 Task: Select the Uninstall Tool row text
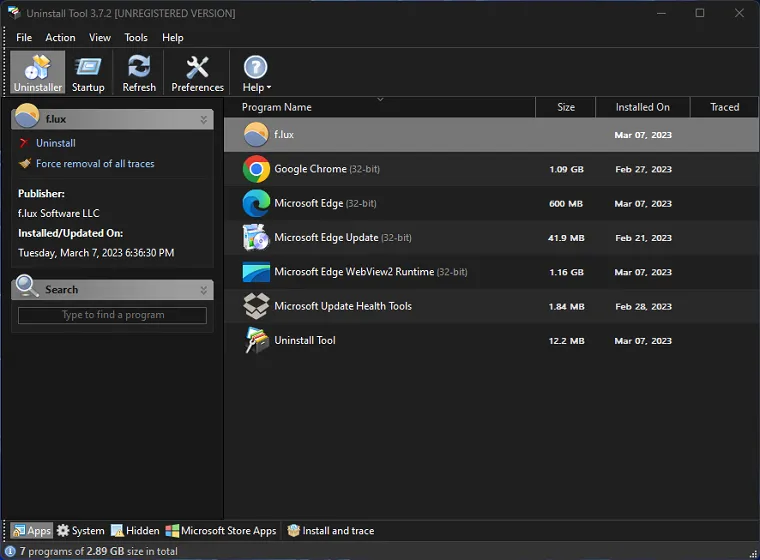click(305, 340)
